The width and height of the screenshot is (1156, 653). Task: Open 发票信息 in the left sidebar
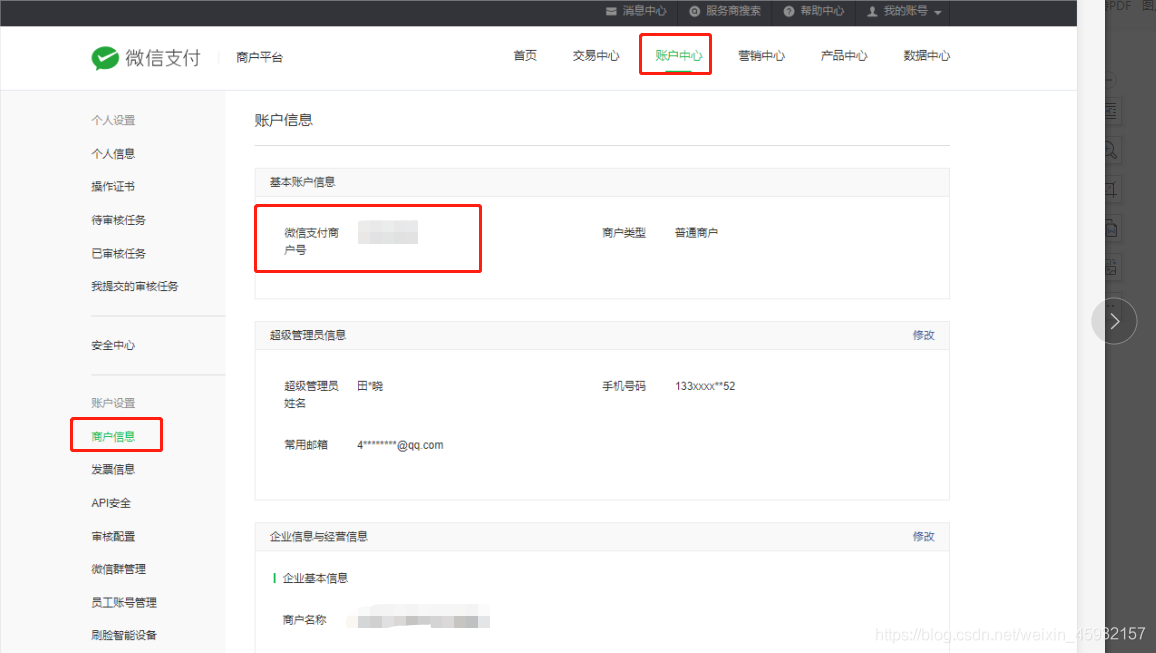[113, 468]
